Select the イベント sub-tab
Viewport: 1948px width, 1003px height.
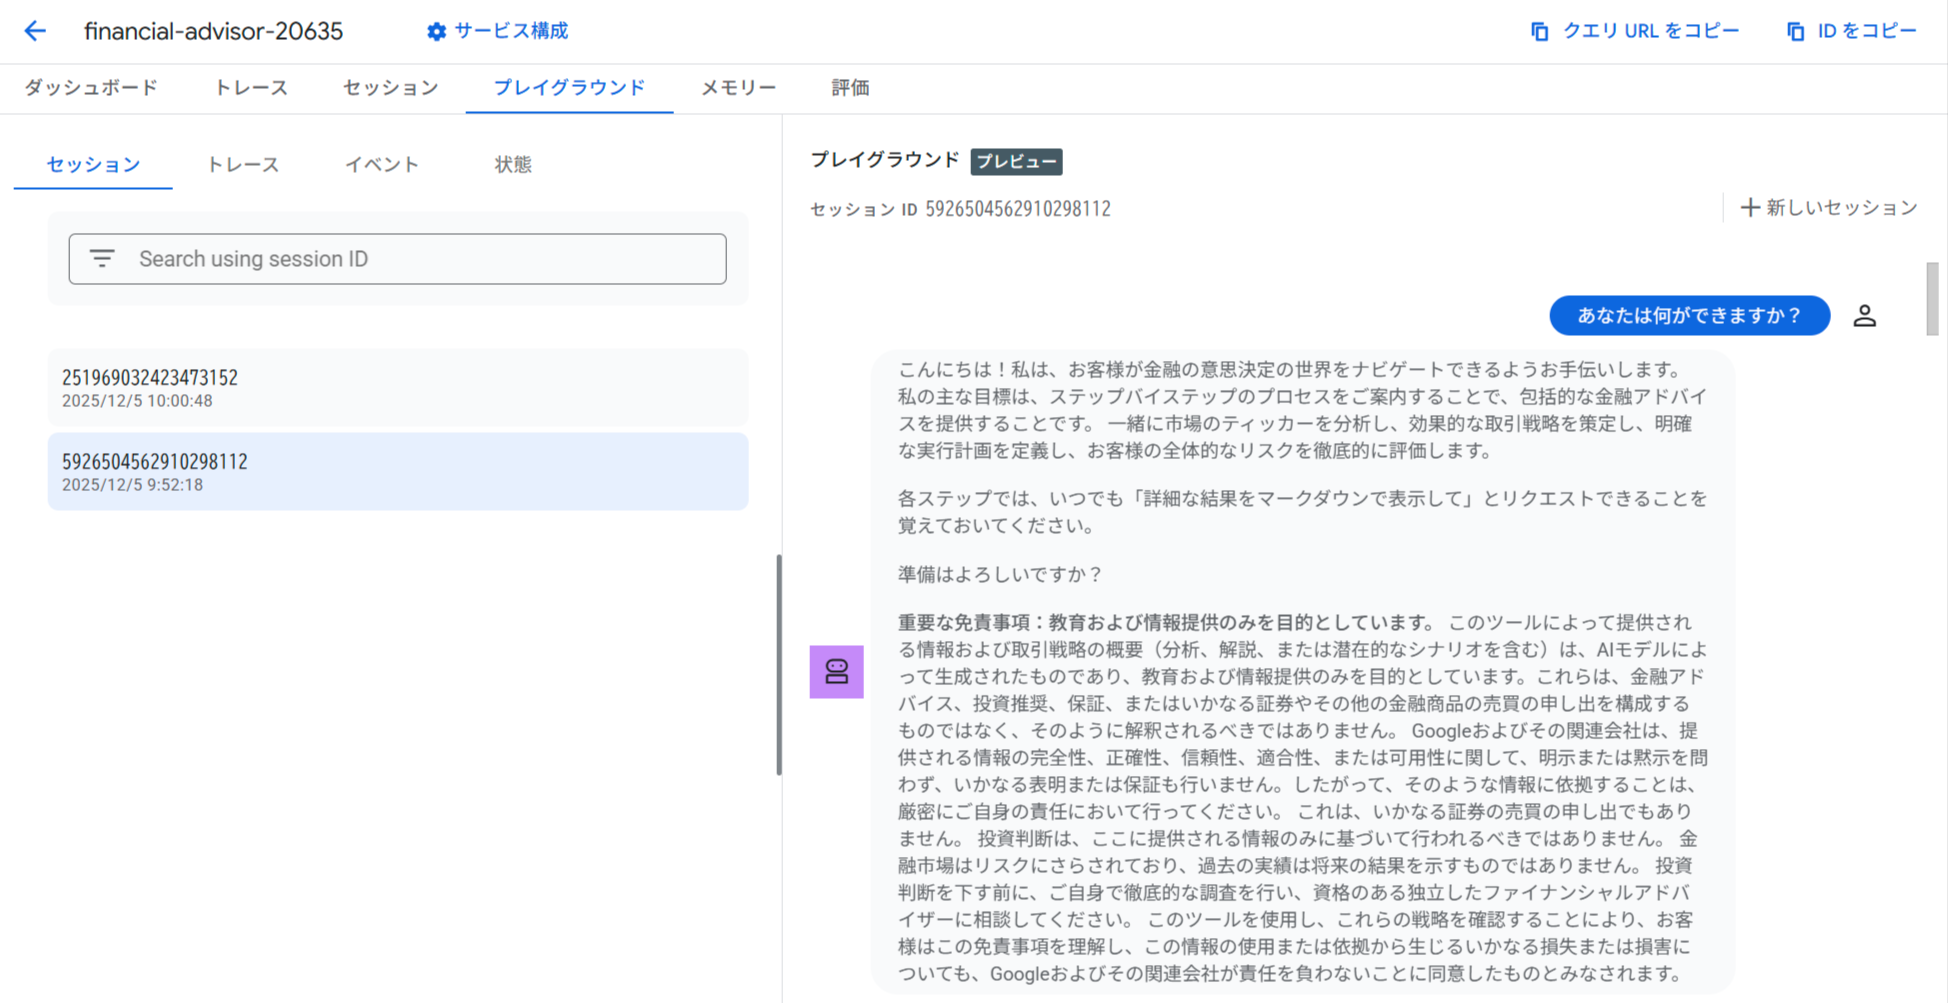381,164
